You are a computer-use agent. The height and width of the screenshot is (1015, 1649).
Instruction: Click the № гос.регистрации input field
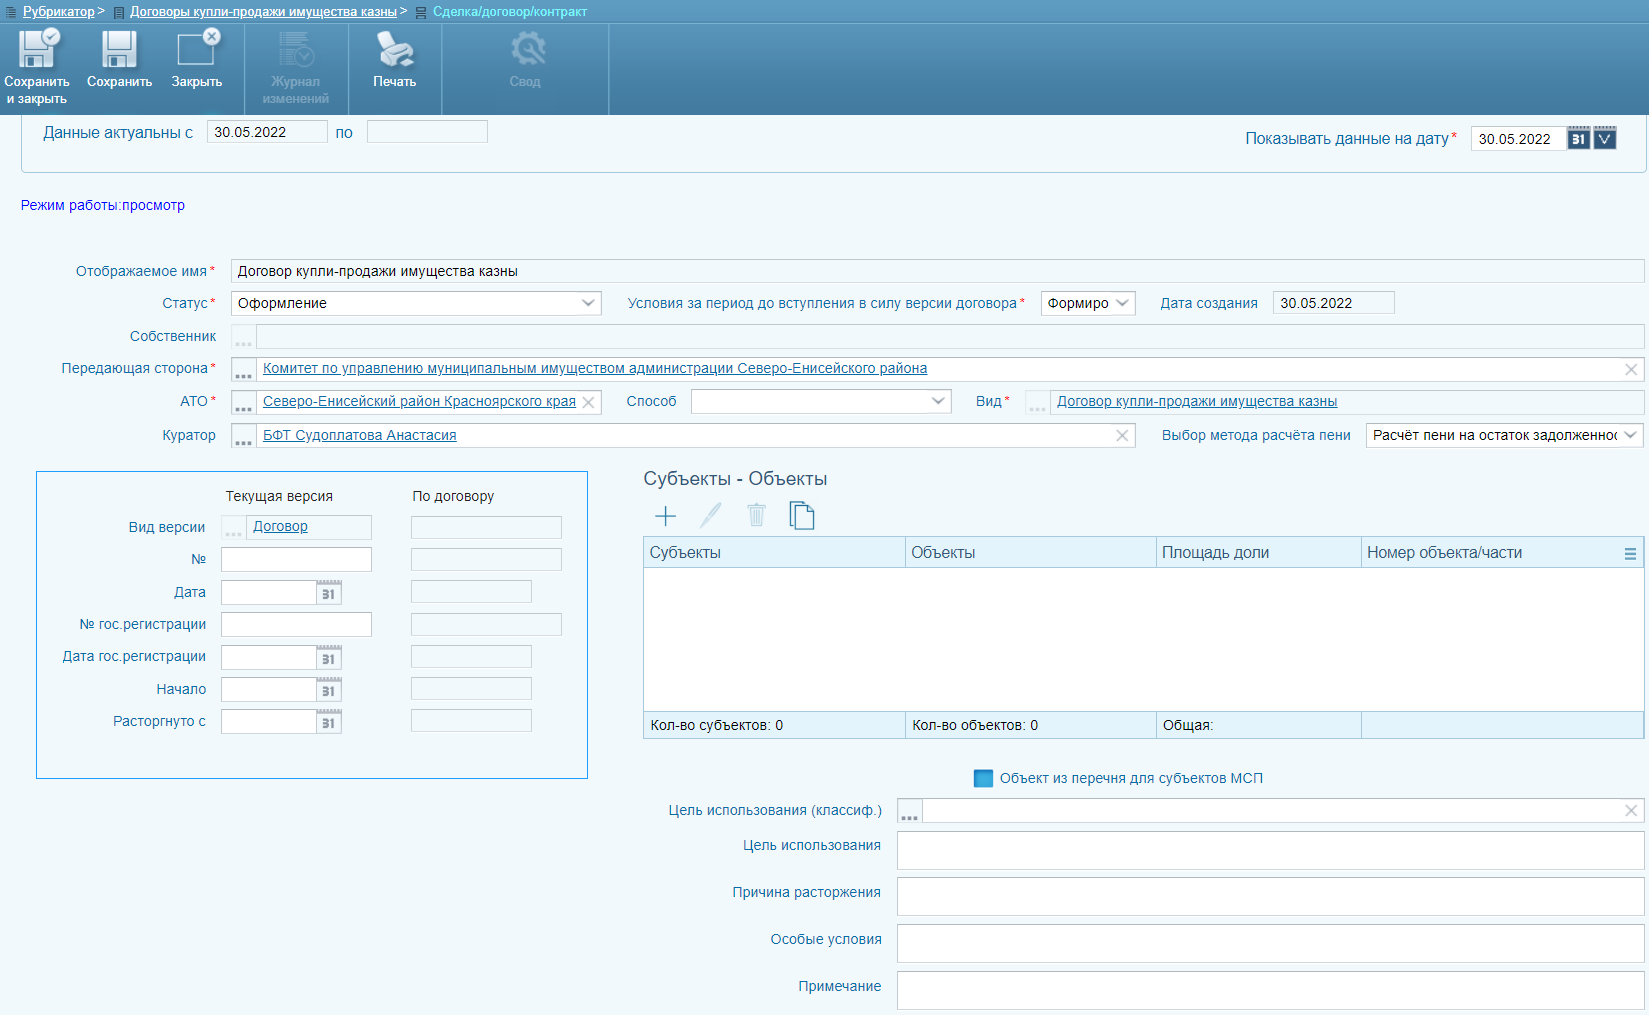(296, 625)
